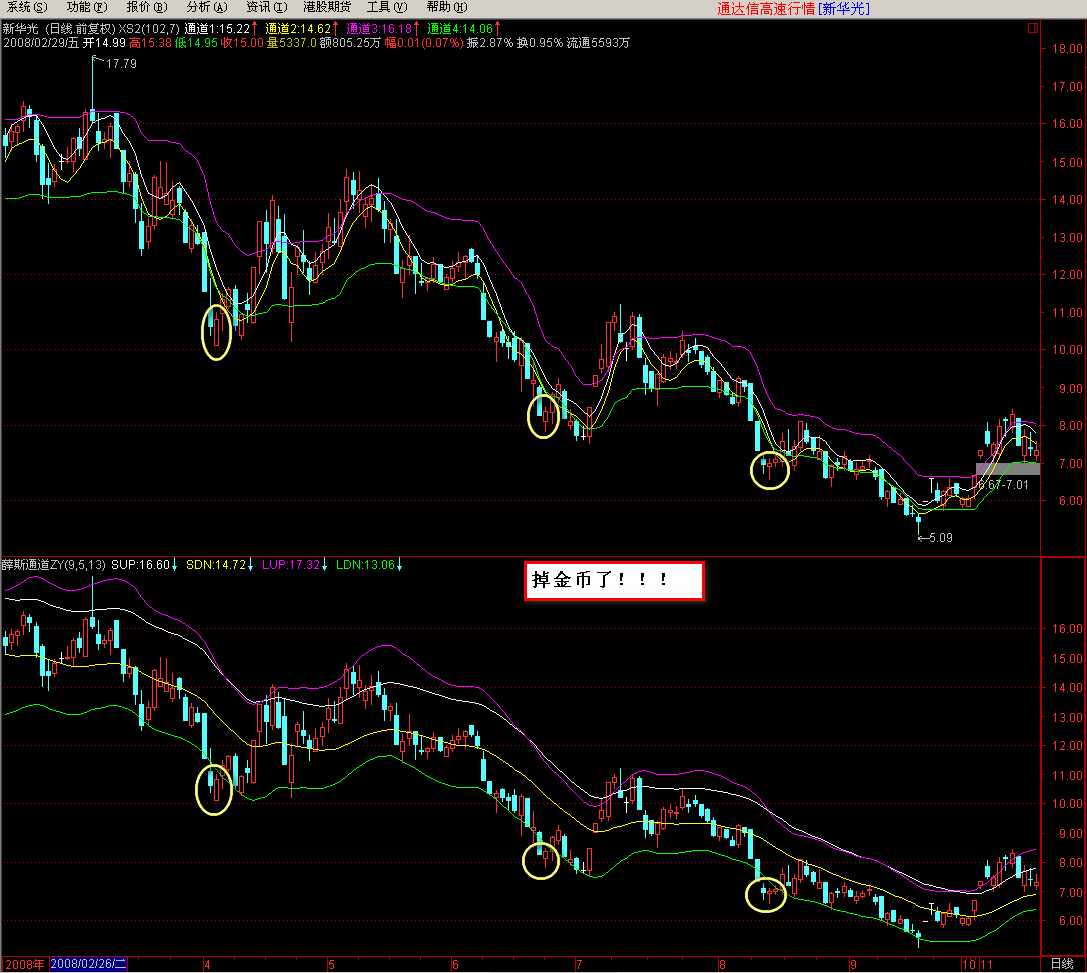The image size is (1087, 973).
Task: Click the 5.09 low price marker
Action: click(x=941, y=538)
